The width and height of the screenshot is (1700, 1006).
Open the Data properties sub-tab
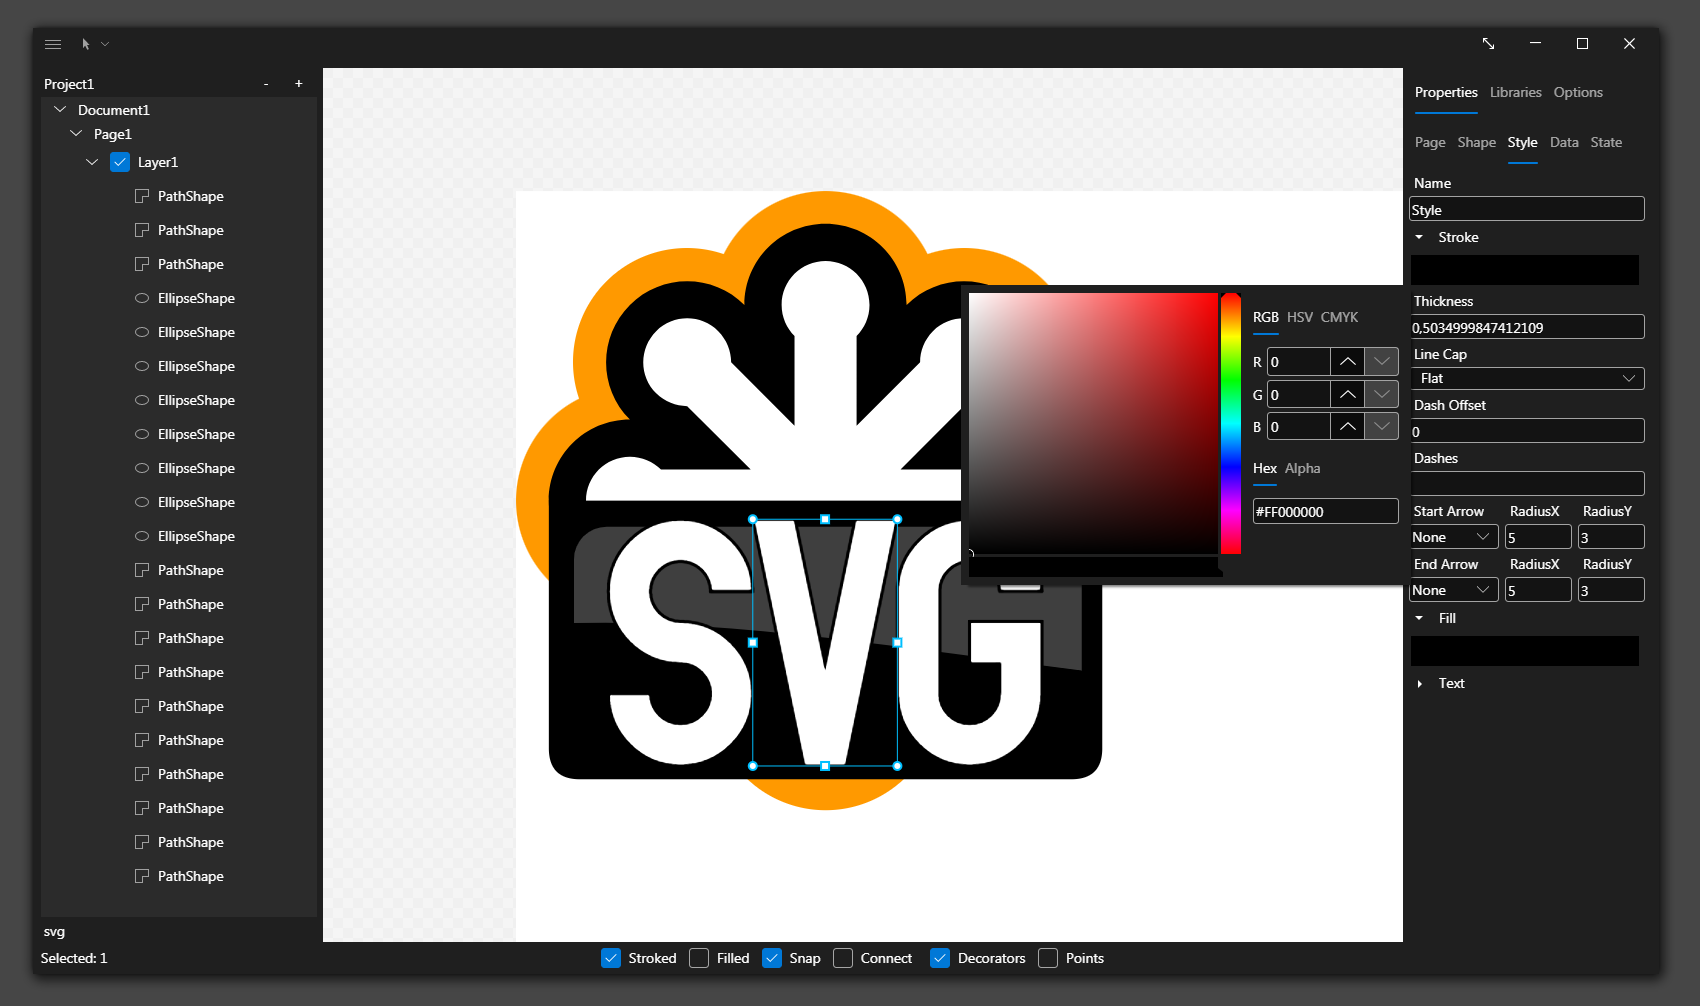pyautogui.click(x=1564, y=142)
